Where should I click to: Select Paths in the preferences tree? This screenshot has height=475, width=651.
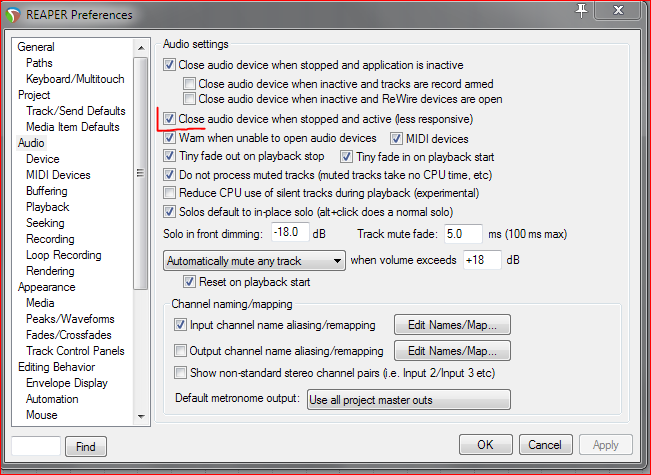[39, 63]
